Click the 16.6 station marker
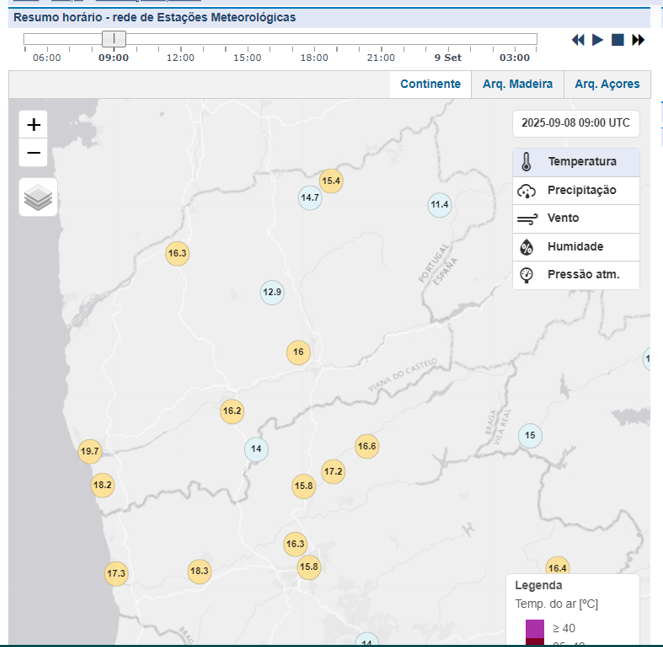 pyautogui.click(x=367, y=447)
